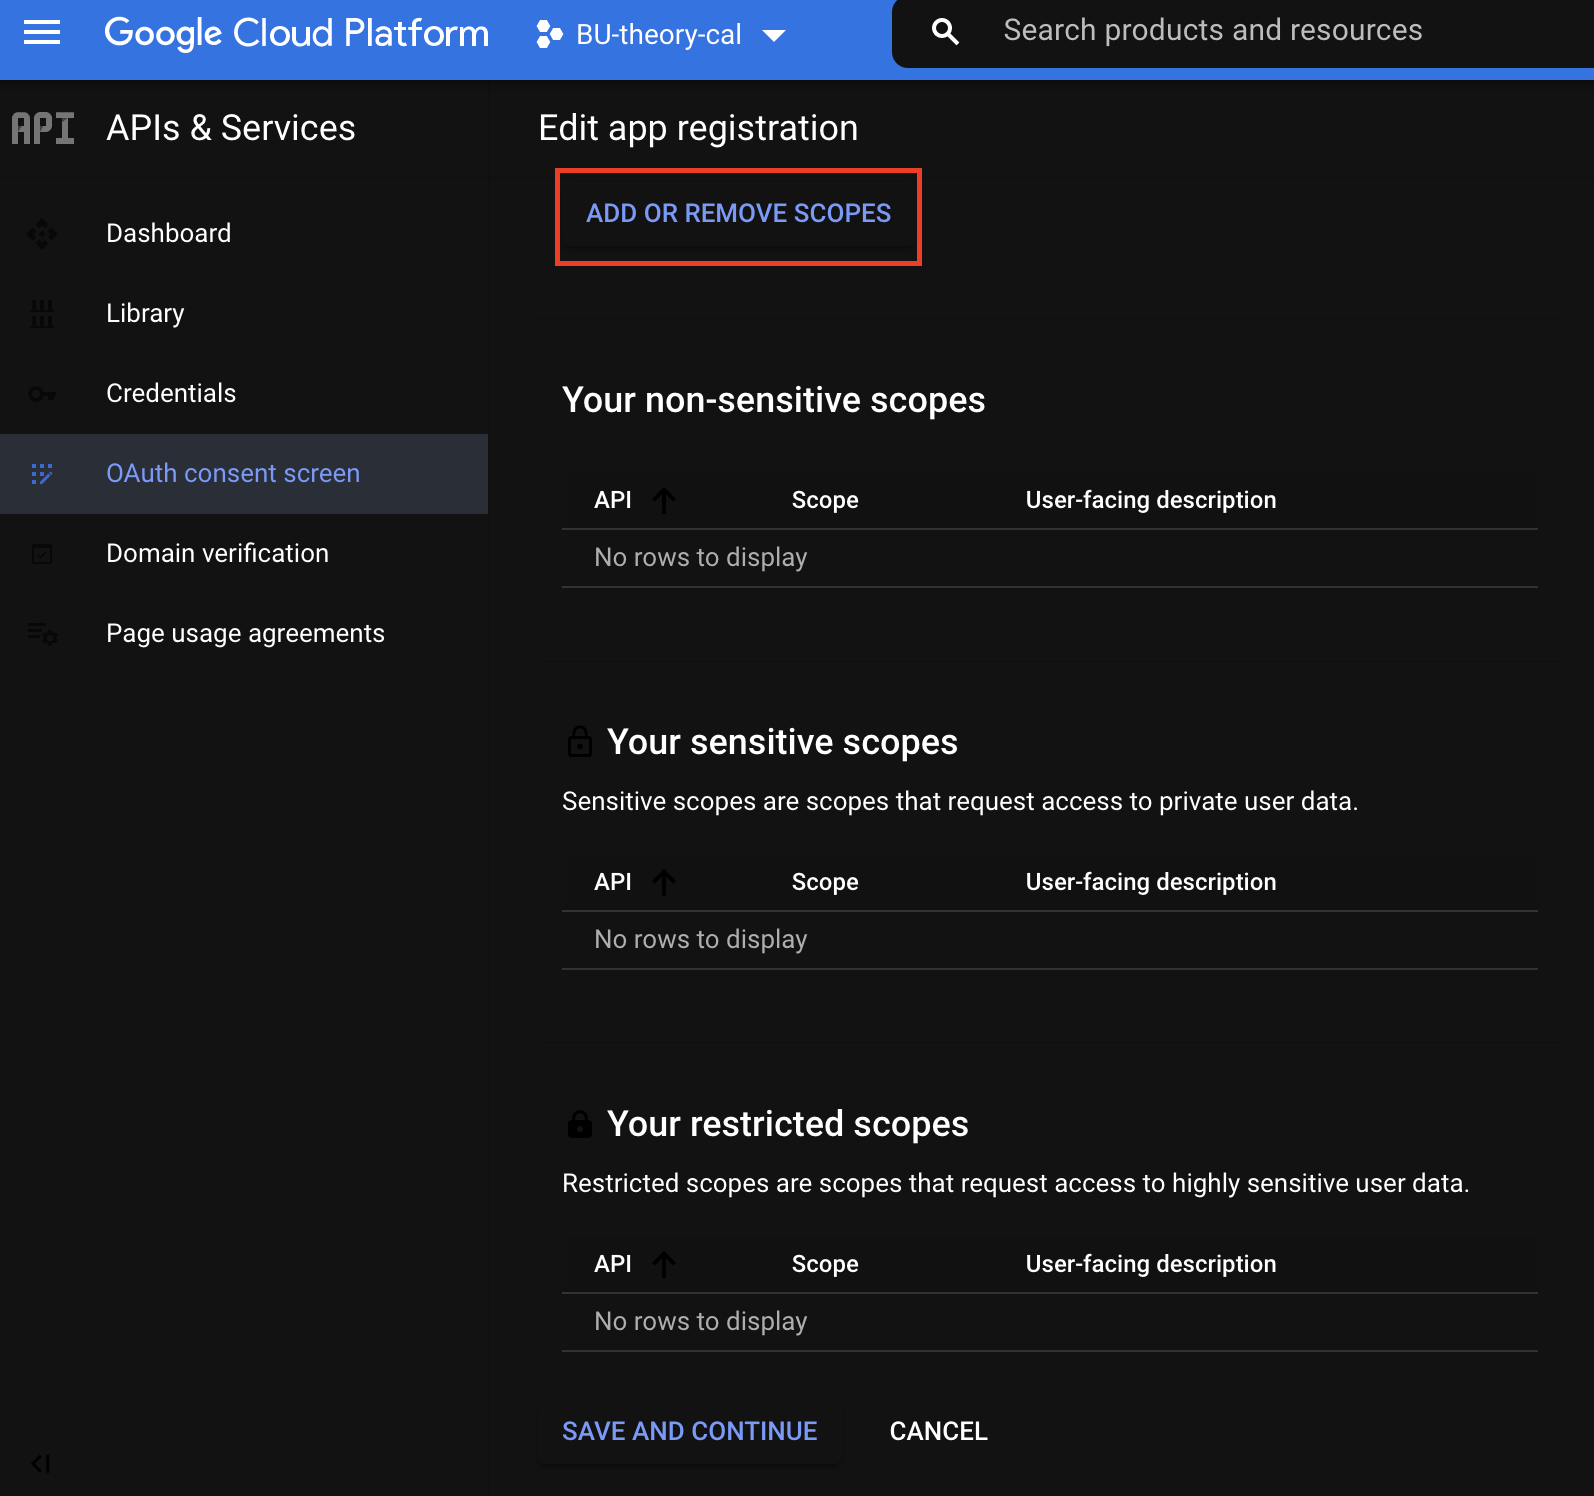The height and width of the screenshot is (1496, 1594).
Task: Click API column header in restricted table
Action: click(x=613, y=1264)
